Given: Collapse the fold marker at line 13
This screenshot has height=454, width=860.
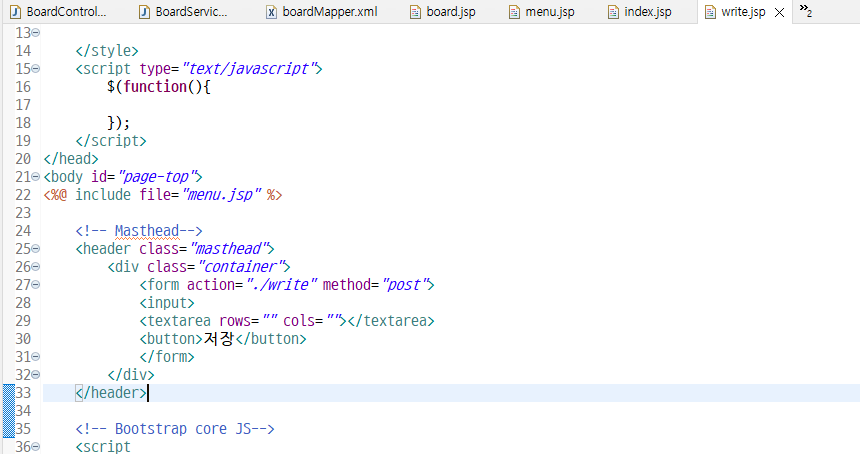Looking at the screenshot, I should pos(36,33).
